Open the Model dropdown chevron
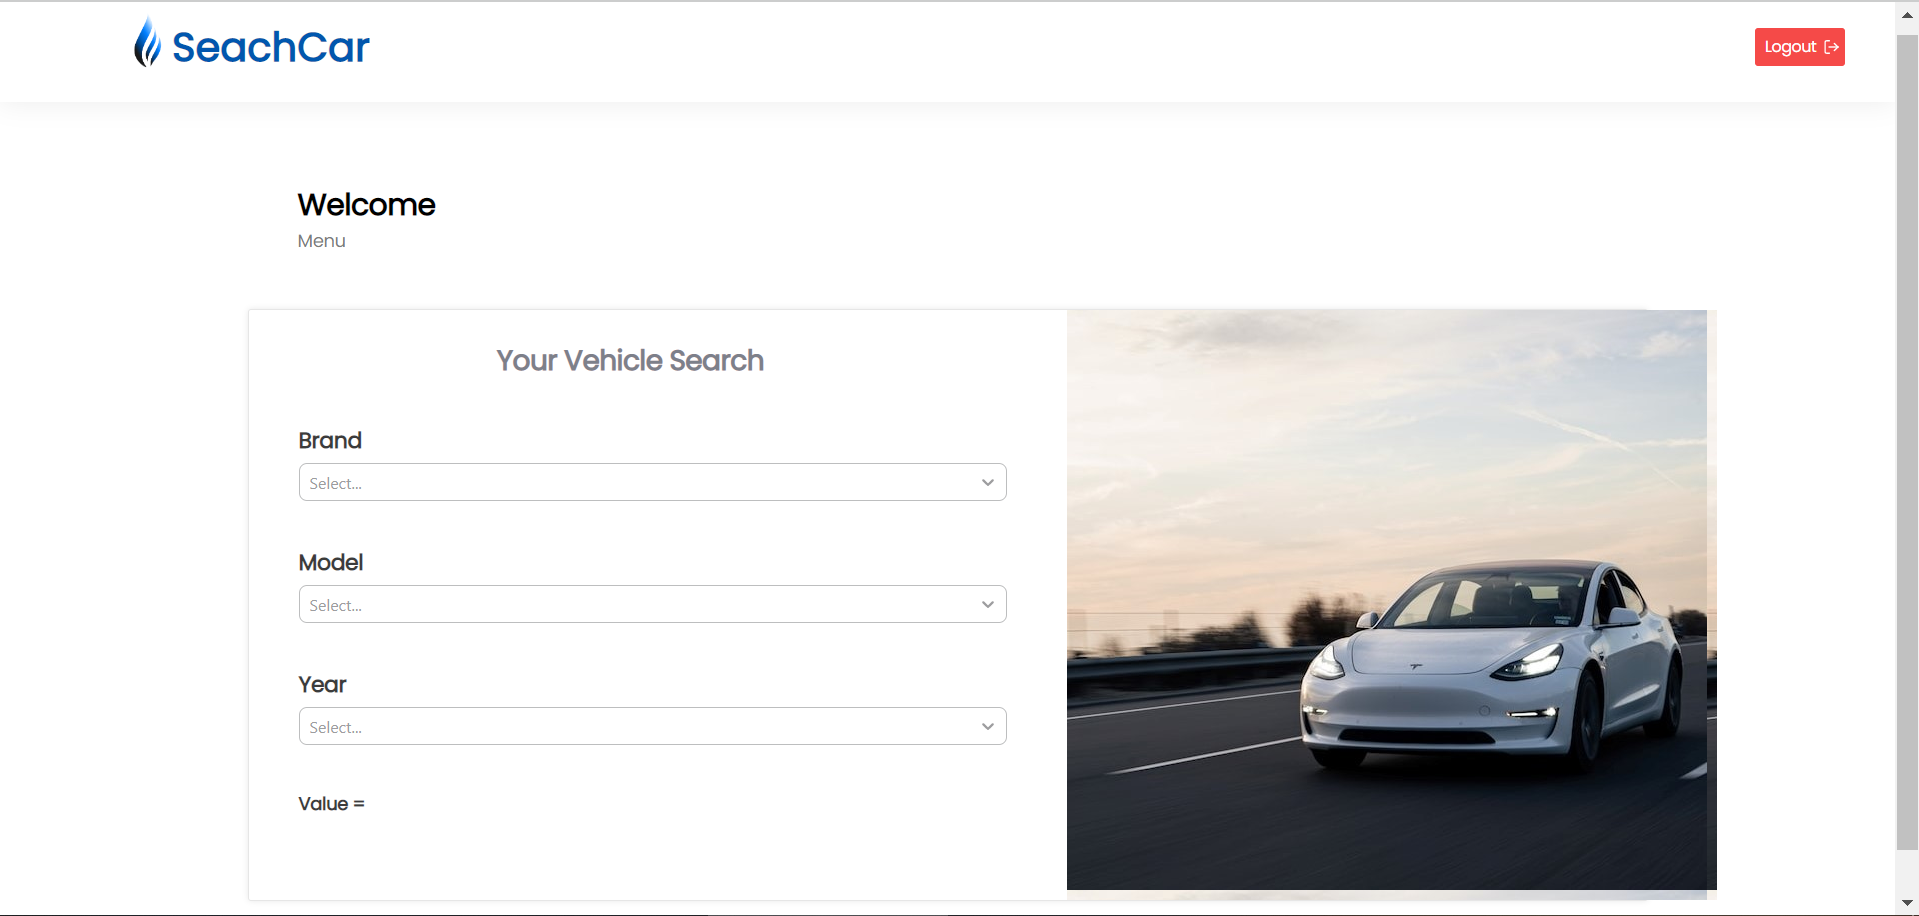 tap(987, 604)
